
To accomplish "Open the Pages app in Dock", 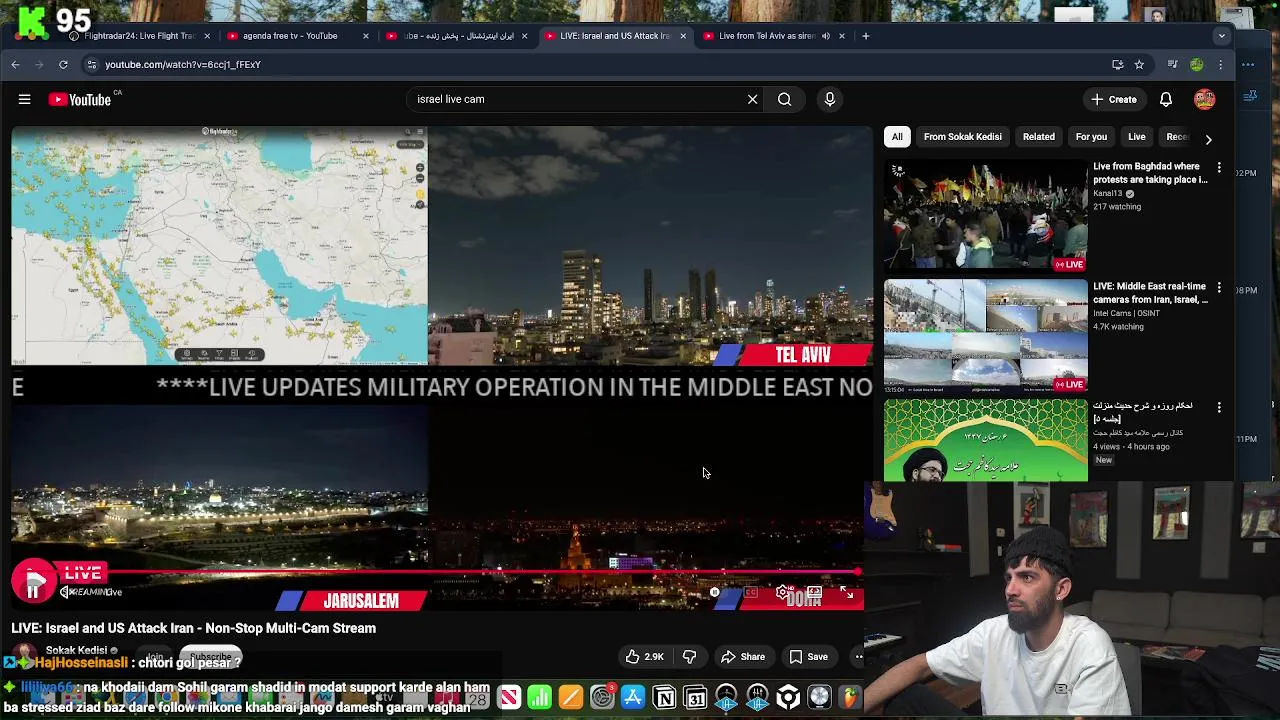I will coord(571,697).
